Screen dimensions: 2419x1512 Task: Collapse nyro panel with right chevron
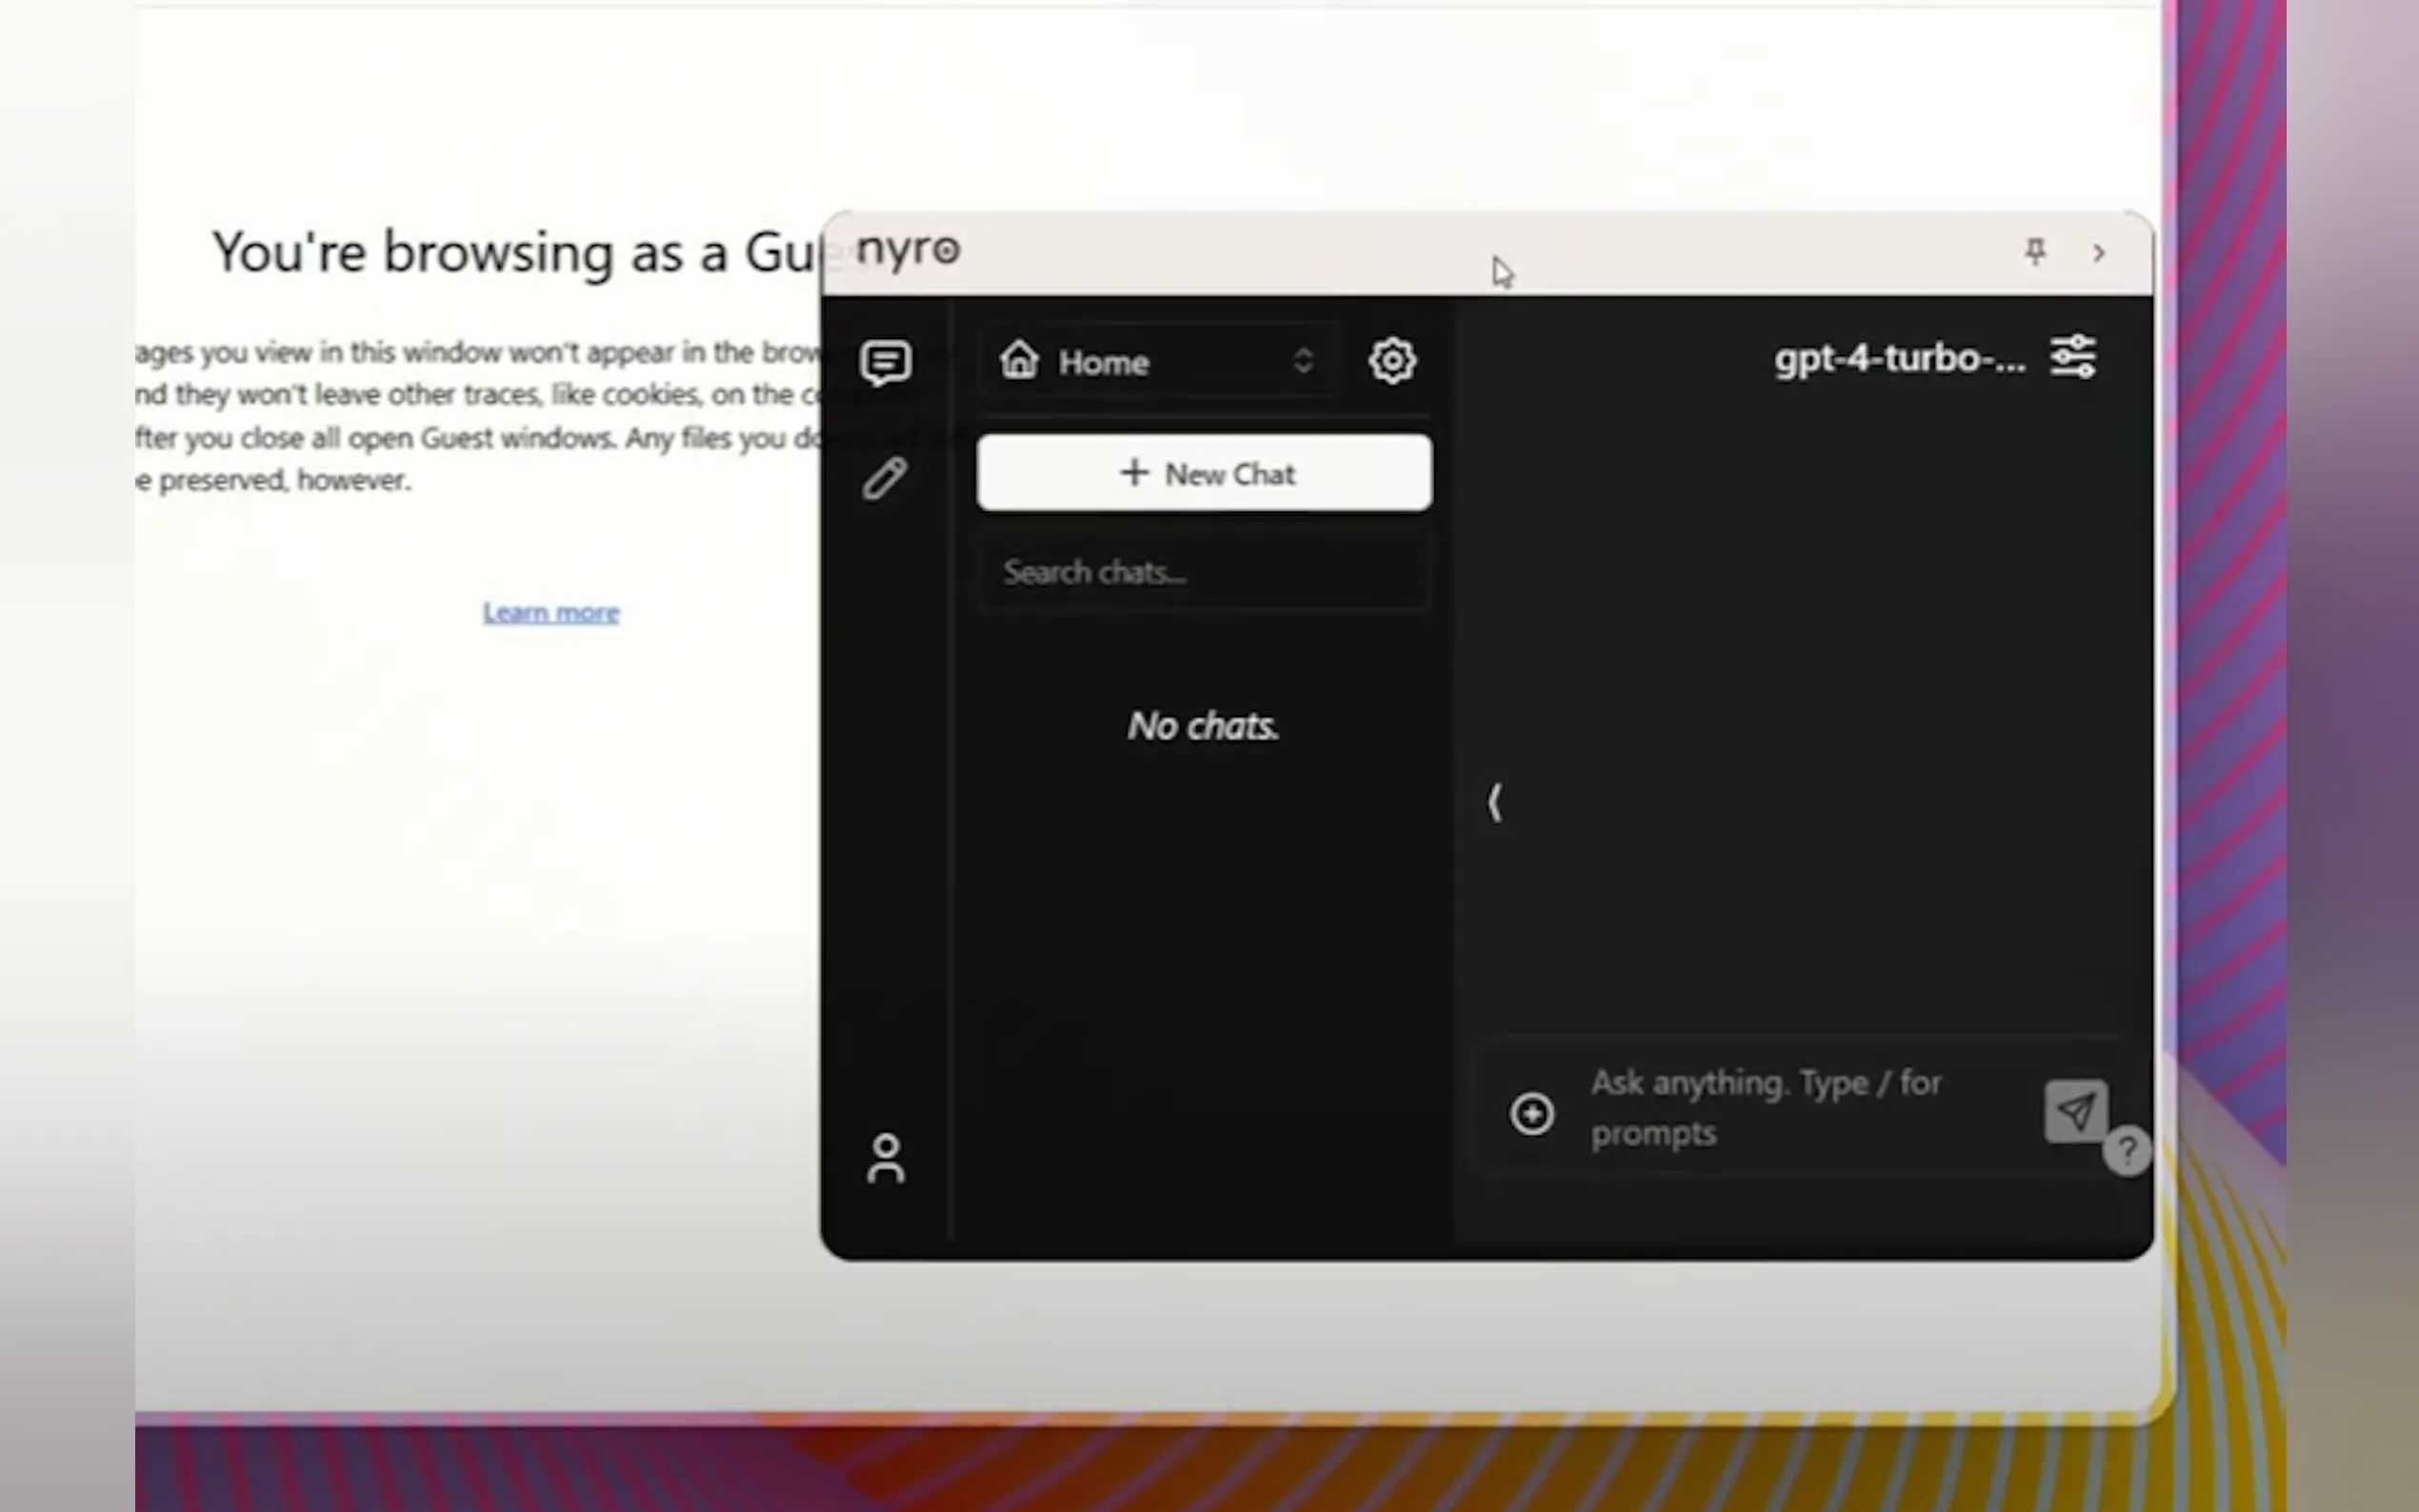[x=2099, y=253]
